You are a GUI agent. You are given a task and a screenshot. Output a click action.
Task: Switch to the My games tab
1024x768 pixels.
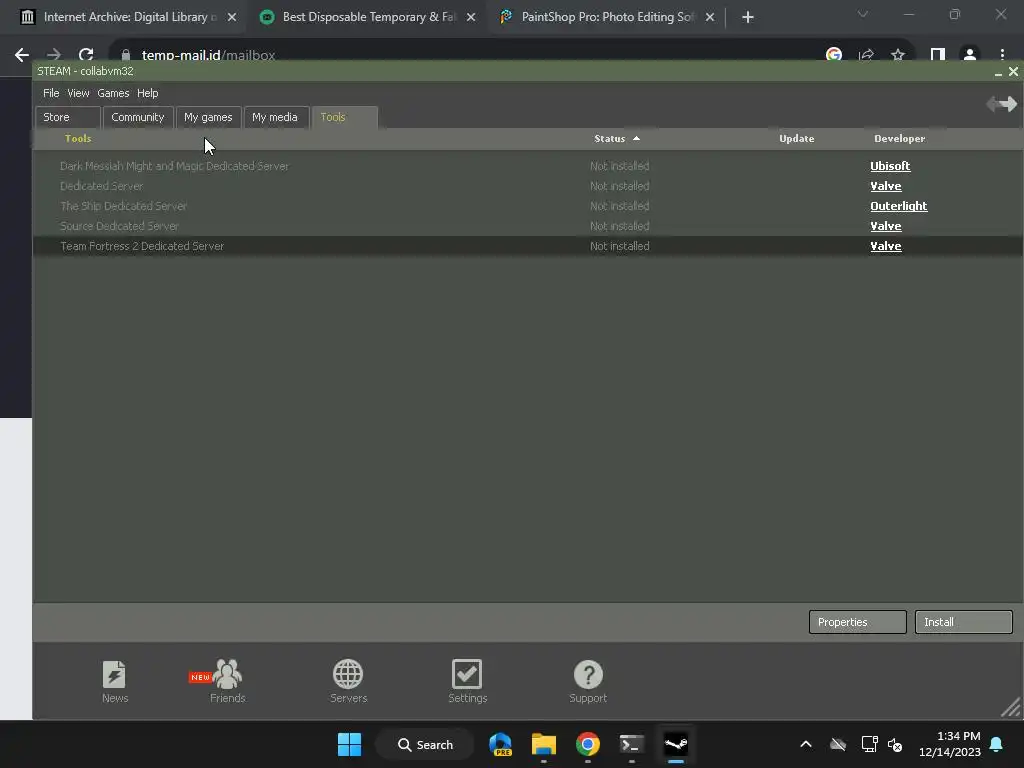click(x=208, y=117)
